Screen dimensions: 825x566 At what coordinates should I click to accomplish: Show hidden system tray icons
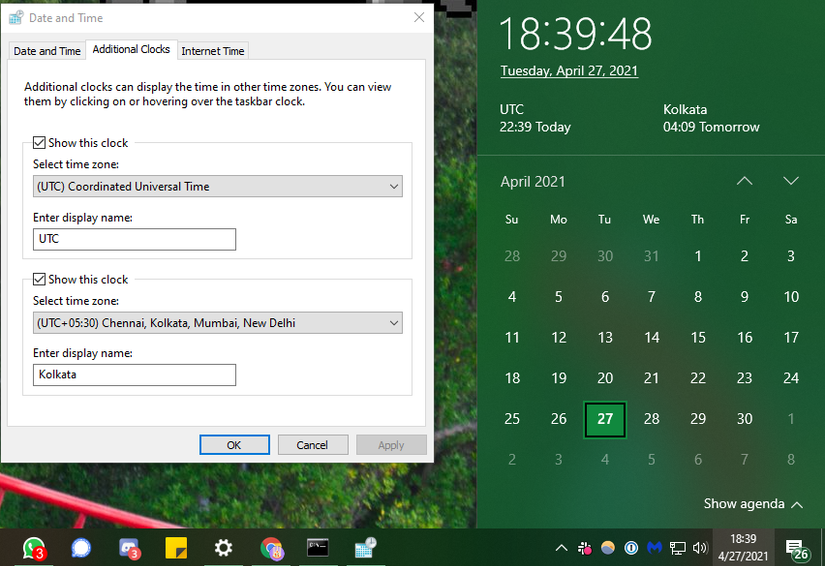[561, 548]
